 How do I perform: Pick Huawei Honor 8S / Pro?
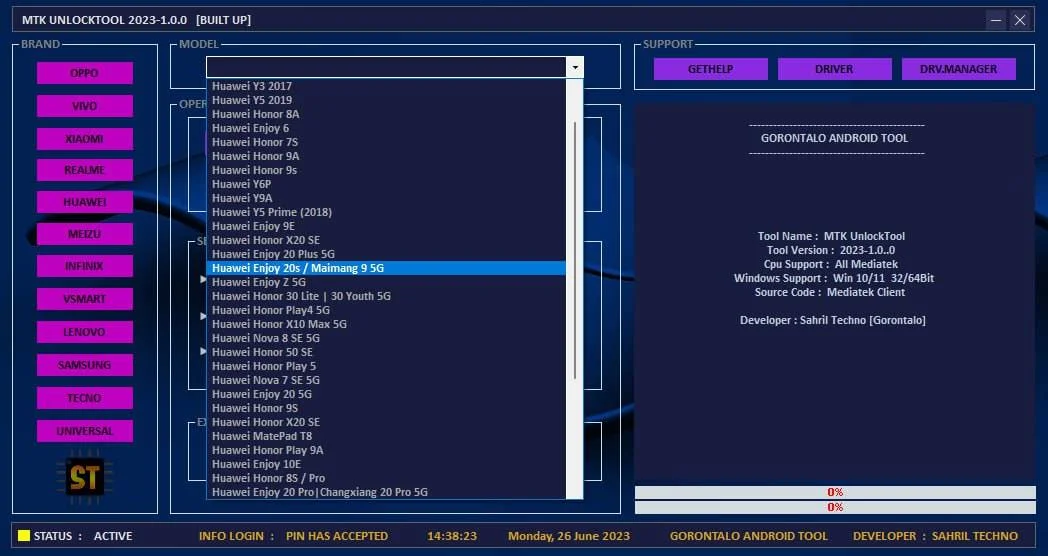(386, 478)
